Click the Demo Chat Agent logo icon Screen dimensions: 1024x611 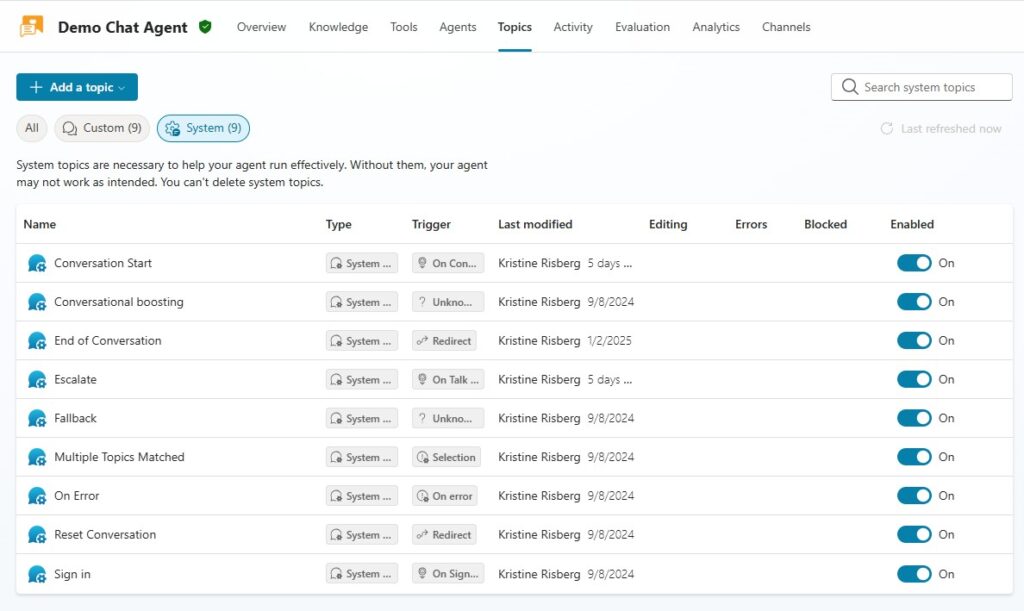[31, 27]
